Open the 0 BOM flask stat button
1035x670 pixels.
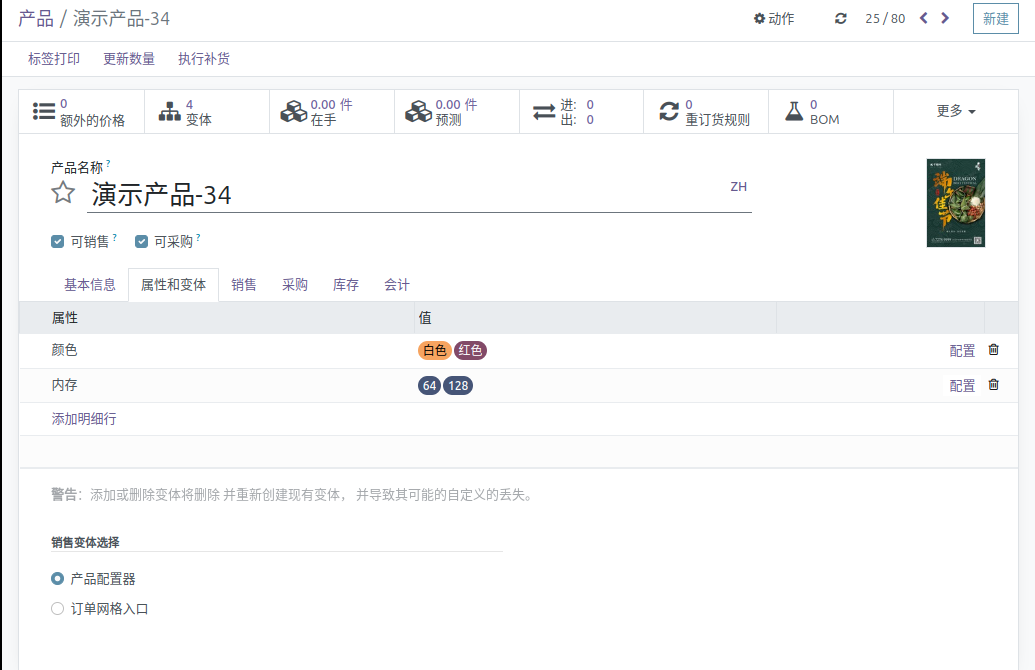point(830,112)
